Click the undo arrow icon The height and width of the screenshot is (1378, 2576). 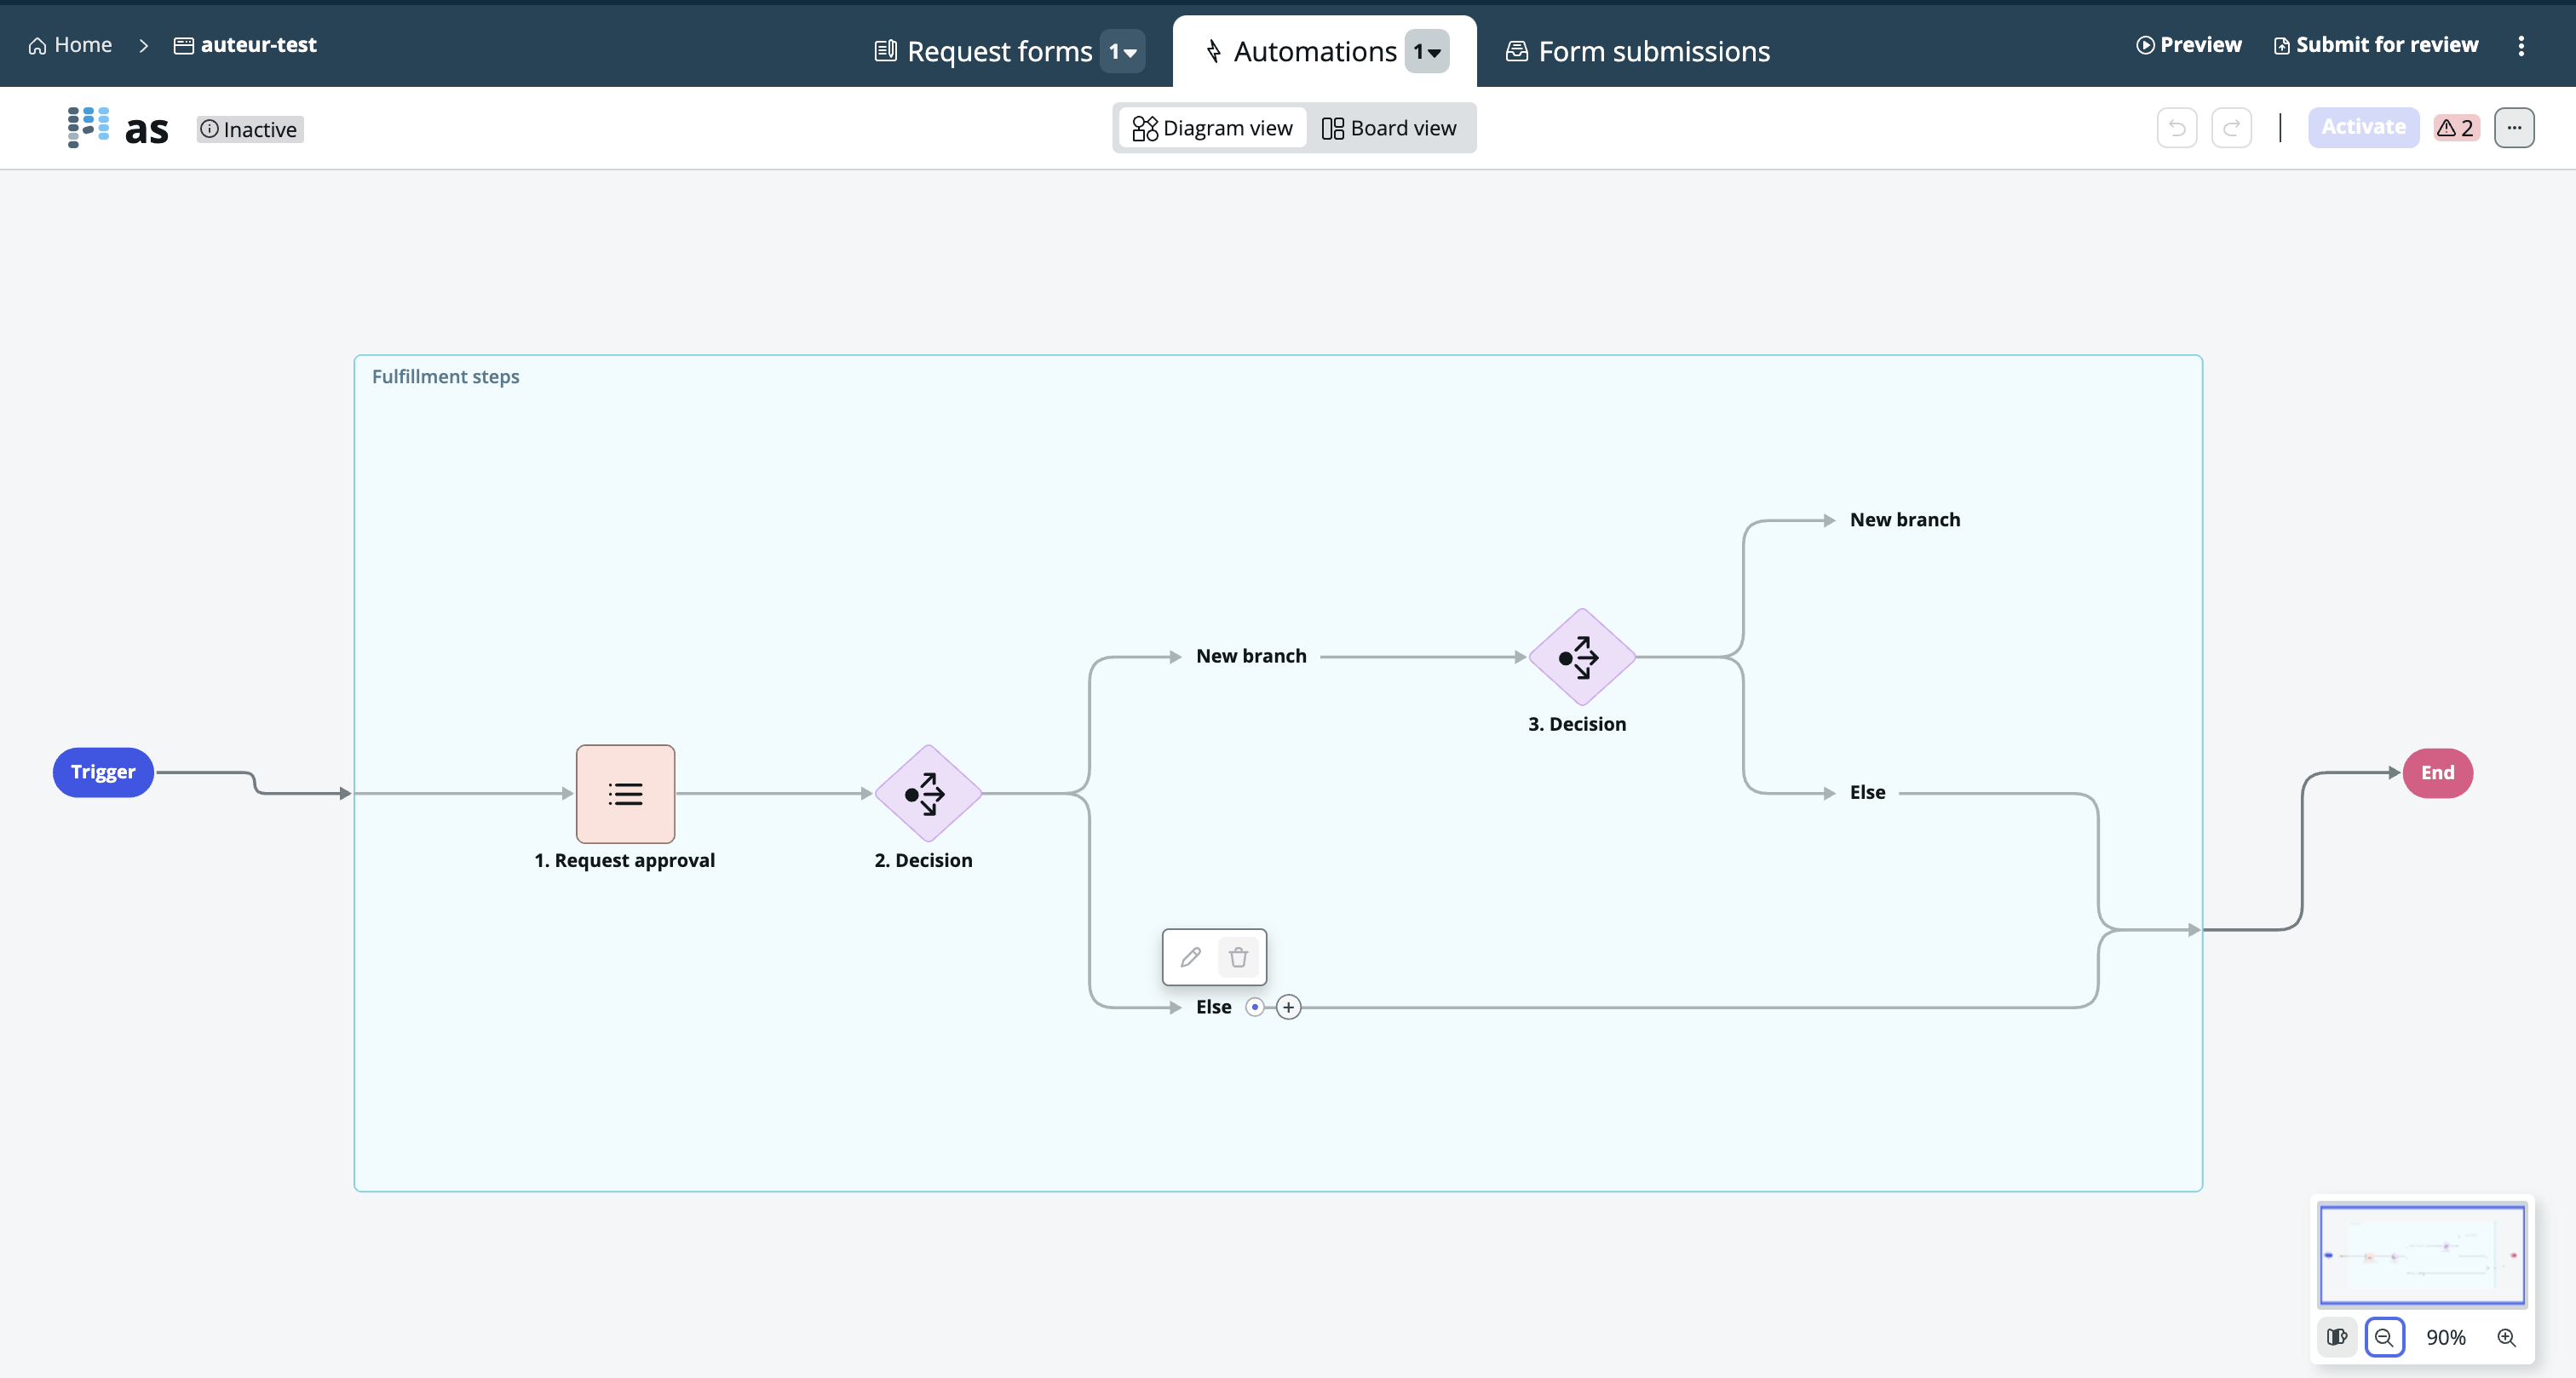click(2177, 127)
